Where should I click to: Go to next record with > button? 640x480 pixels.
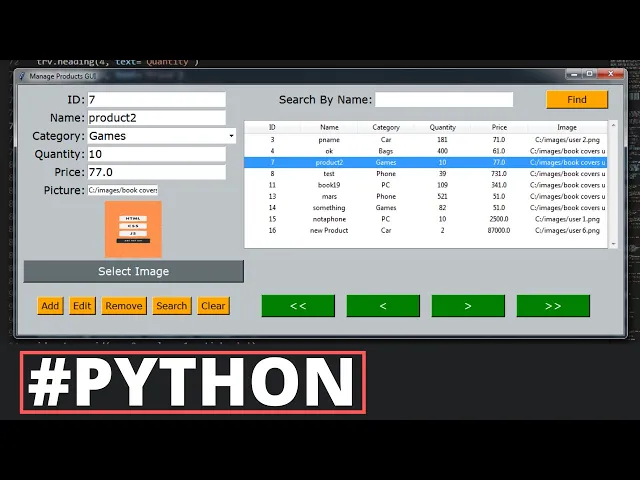[x=468, y=306]
